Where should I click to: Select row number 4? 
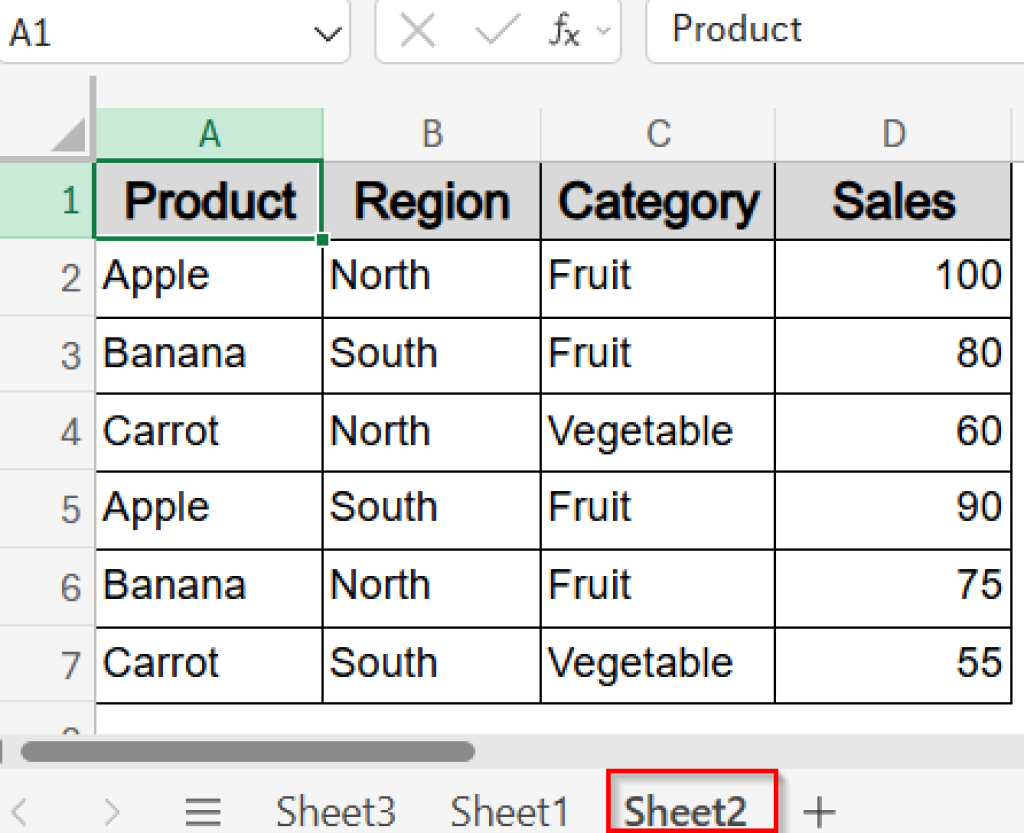(70, 432)
